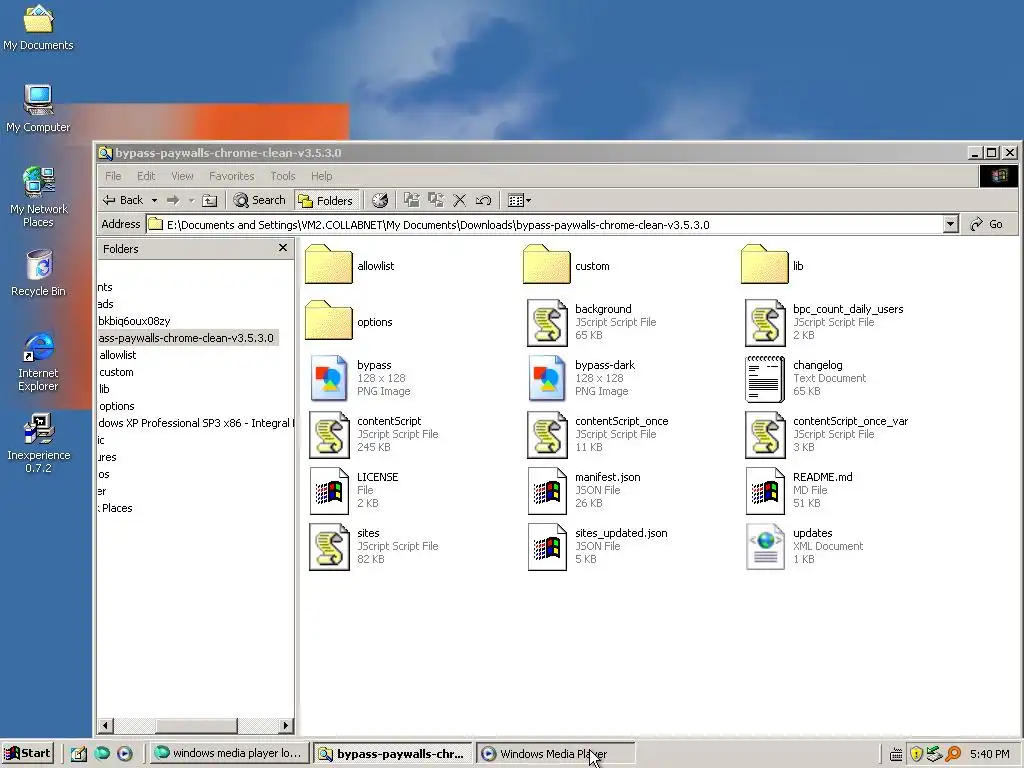Viewport: 1024px width, 768px height.
Task: Select the Windows XP Professional SP3 tree entry
Action: coord(196,423)
